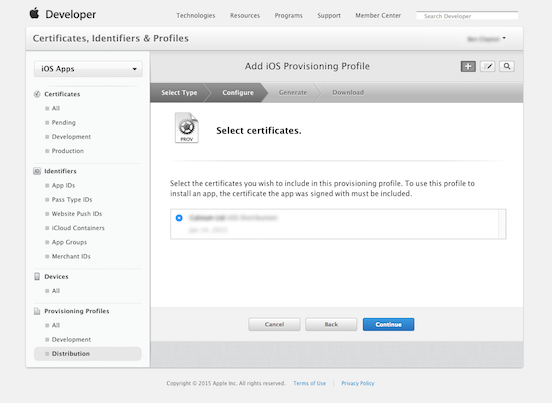The height and width of the screenshot is (403, 552).
Task: Go to Member Center
Action: [x=378, y=15]
